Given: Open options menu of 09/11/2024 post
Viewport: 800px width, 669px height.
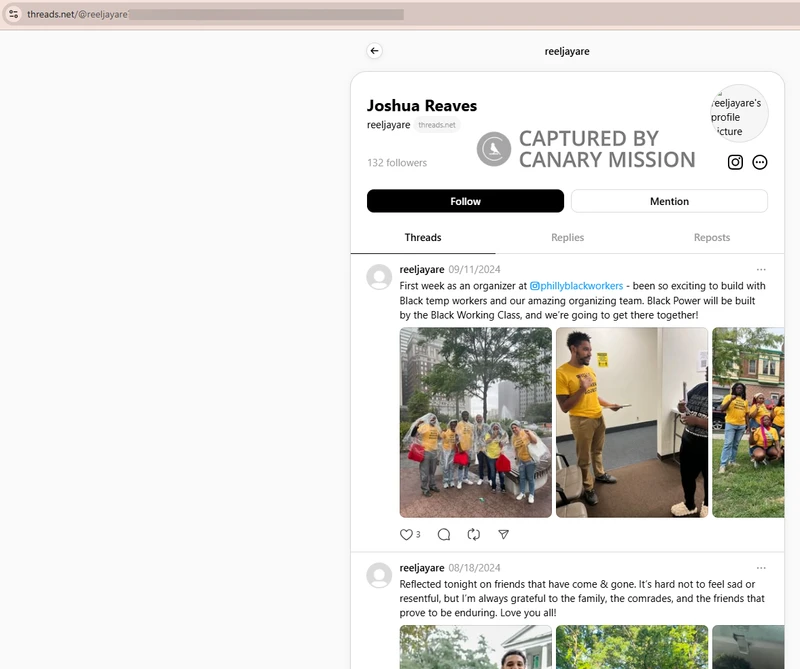Looking at the screenshot, I should click(761, 269).
